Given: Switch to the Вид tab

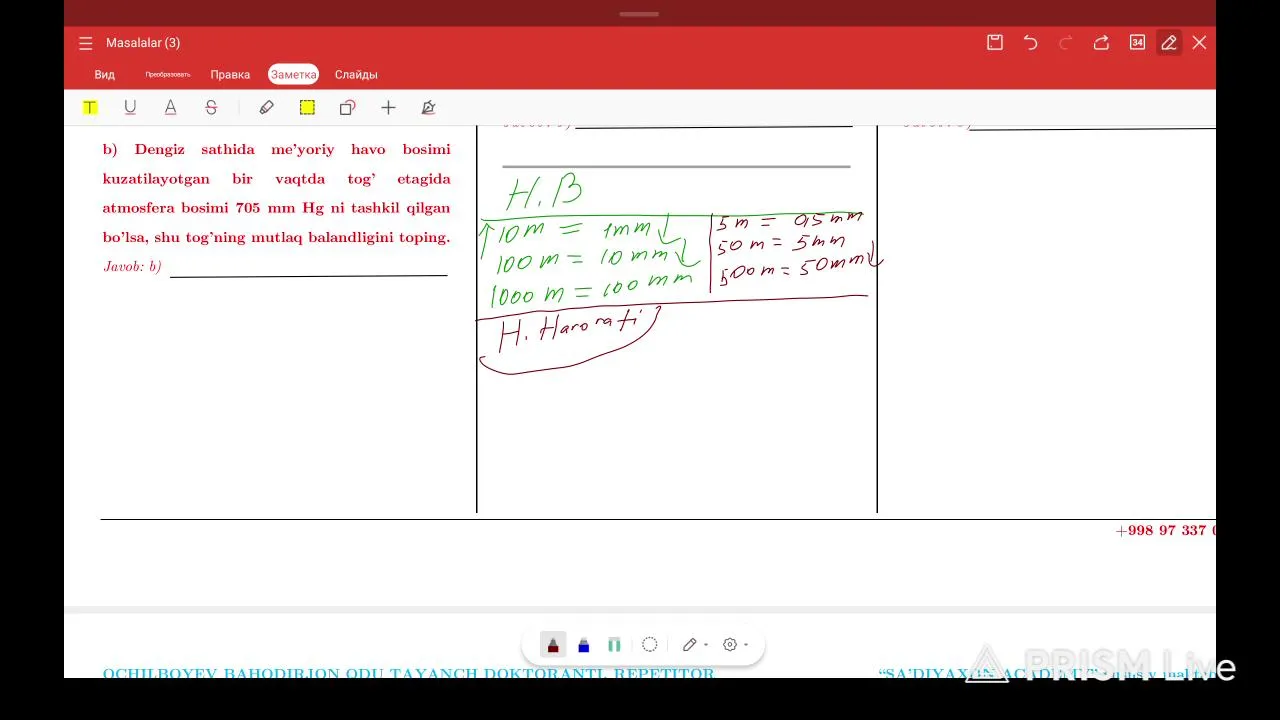Looking at the screenshot, I should pyautogui.click(x=105, y=74).
